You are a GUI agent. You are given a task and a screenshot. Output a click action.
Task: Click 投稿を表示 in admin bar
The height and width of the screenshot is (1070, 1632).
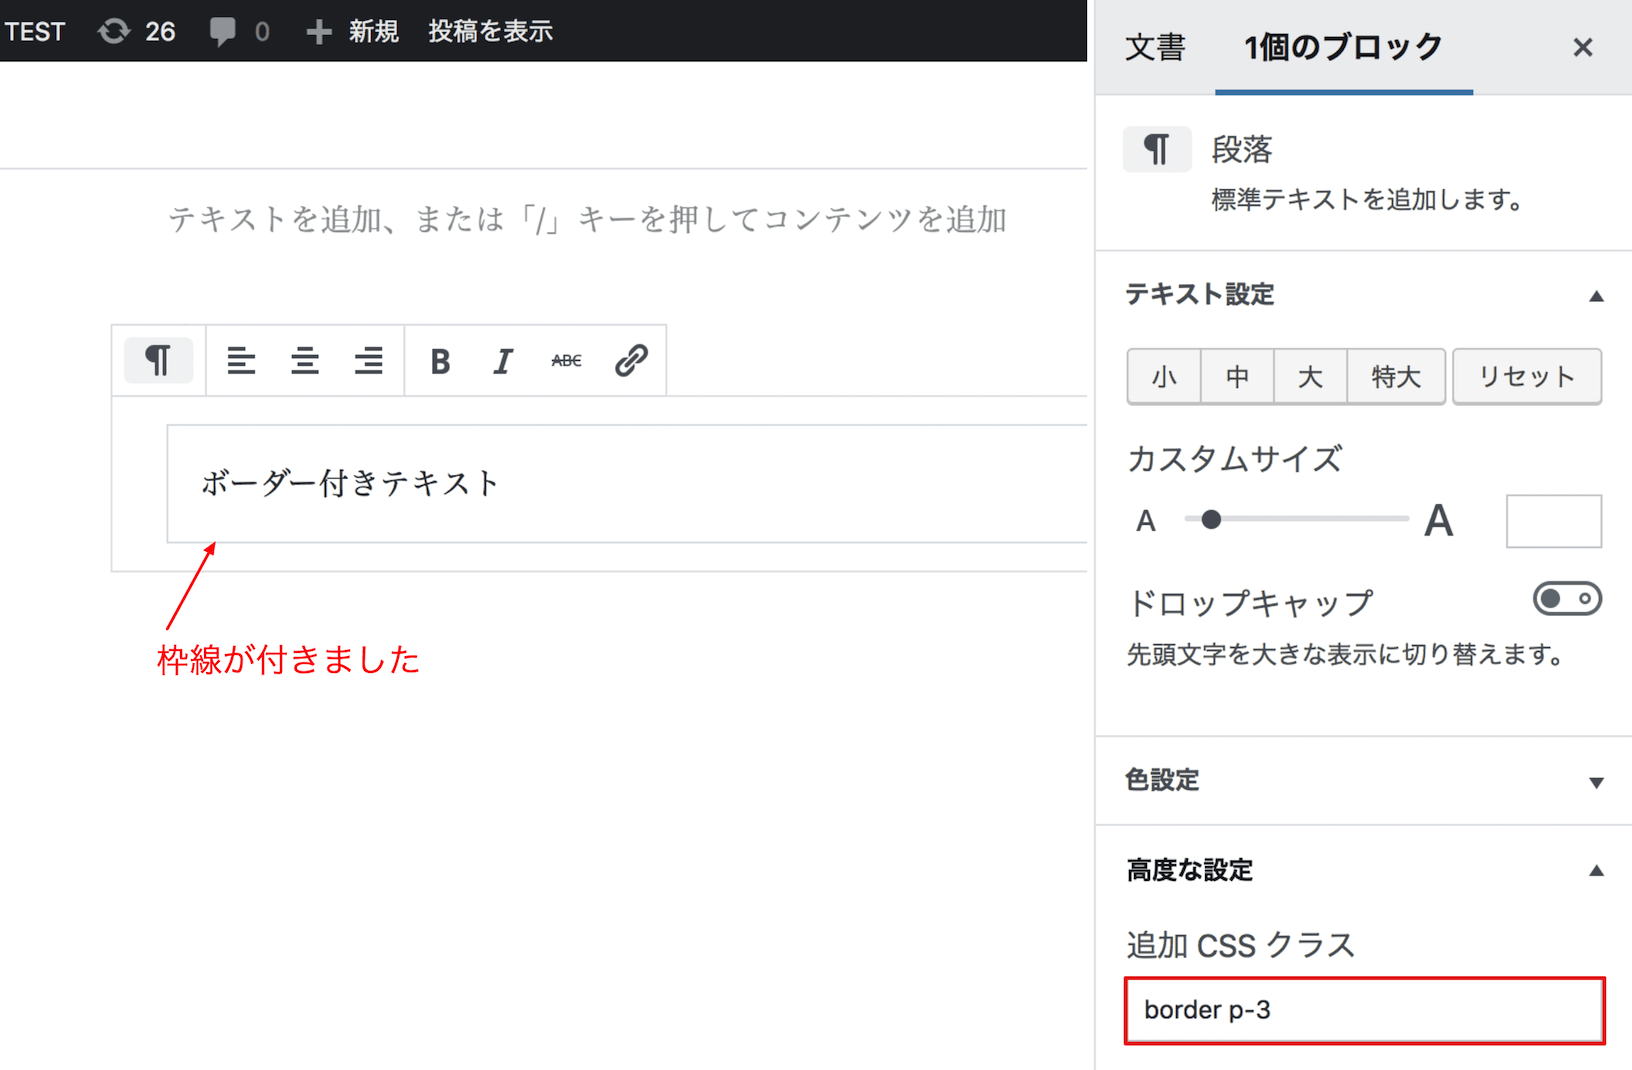pos(490,31)
